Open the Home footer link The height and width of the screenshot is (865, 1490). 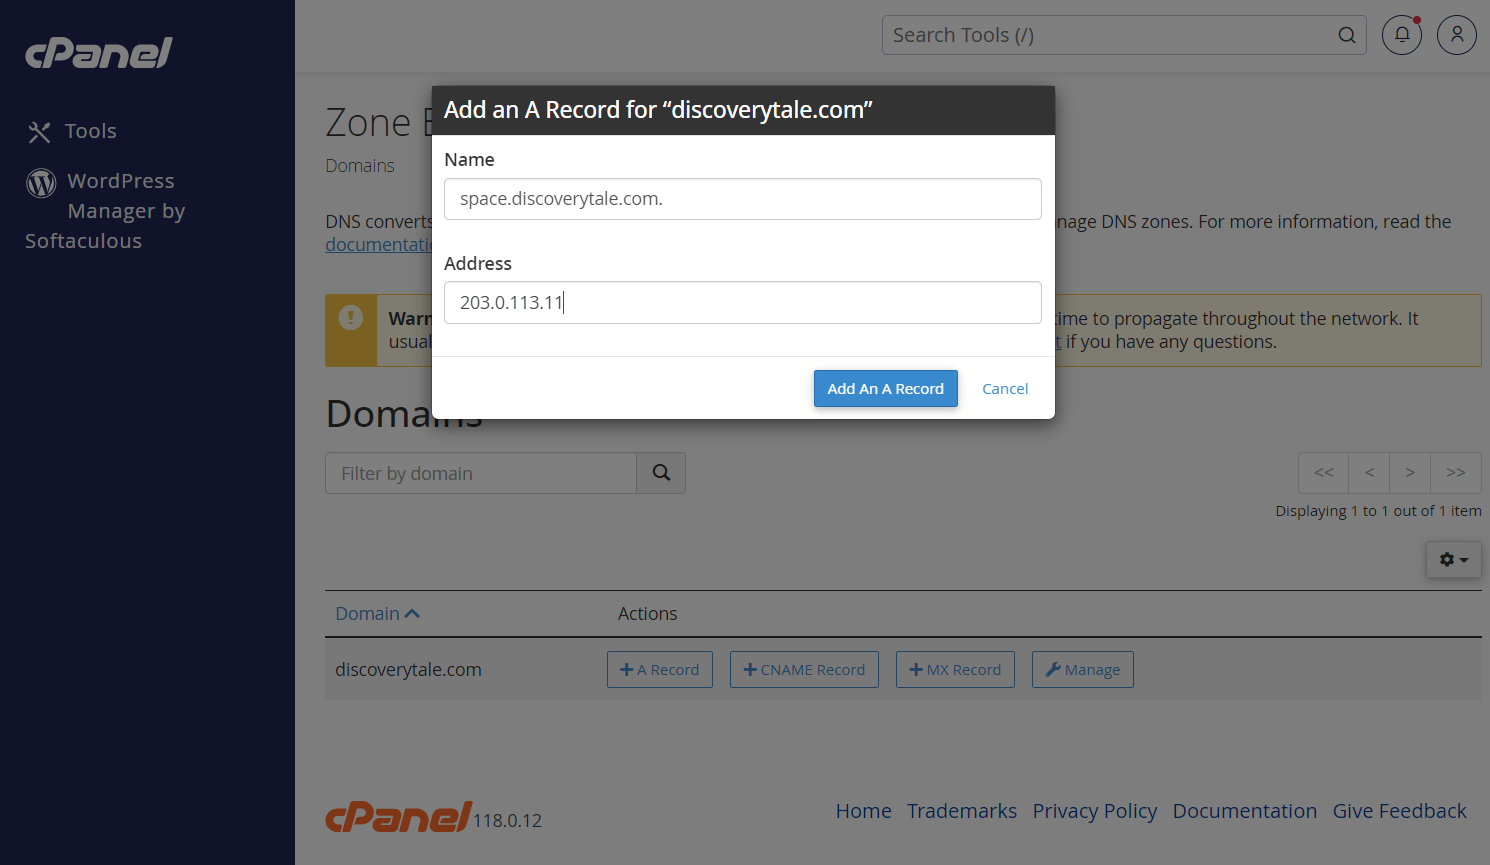864,811
